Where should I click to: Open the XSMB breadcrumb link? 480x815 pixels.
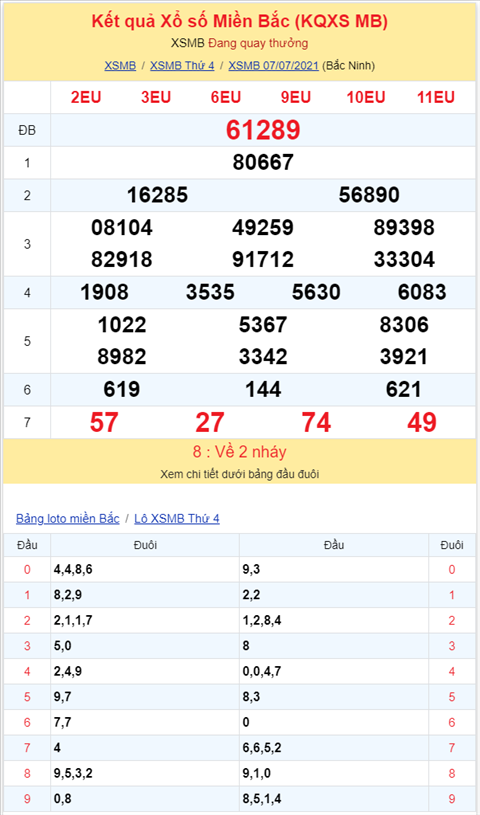[120, 65]
